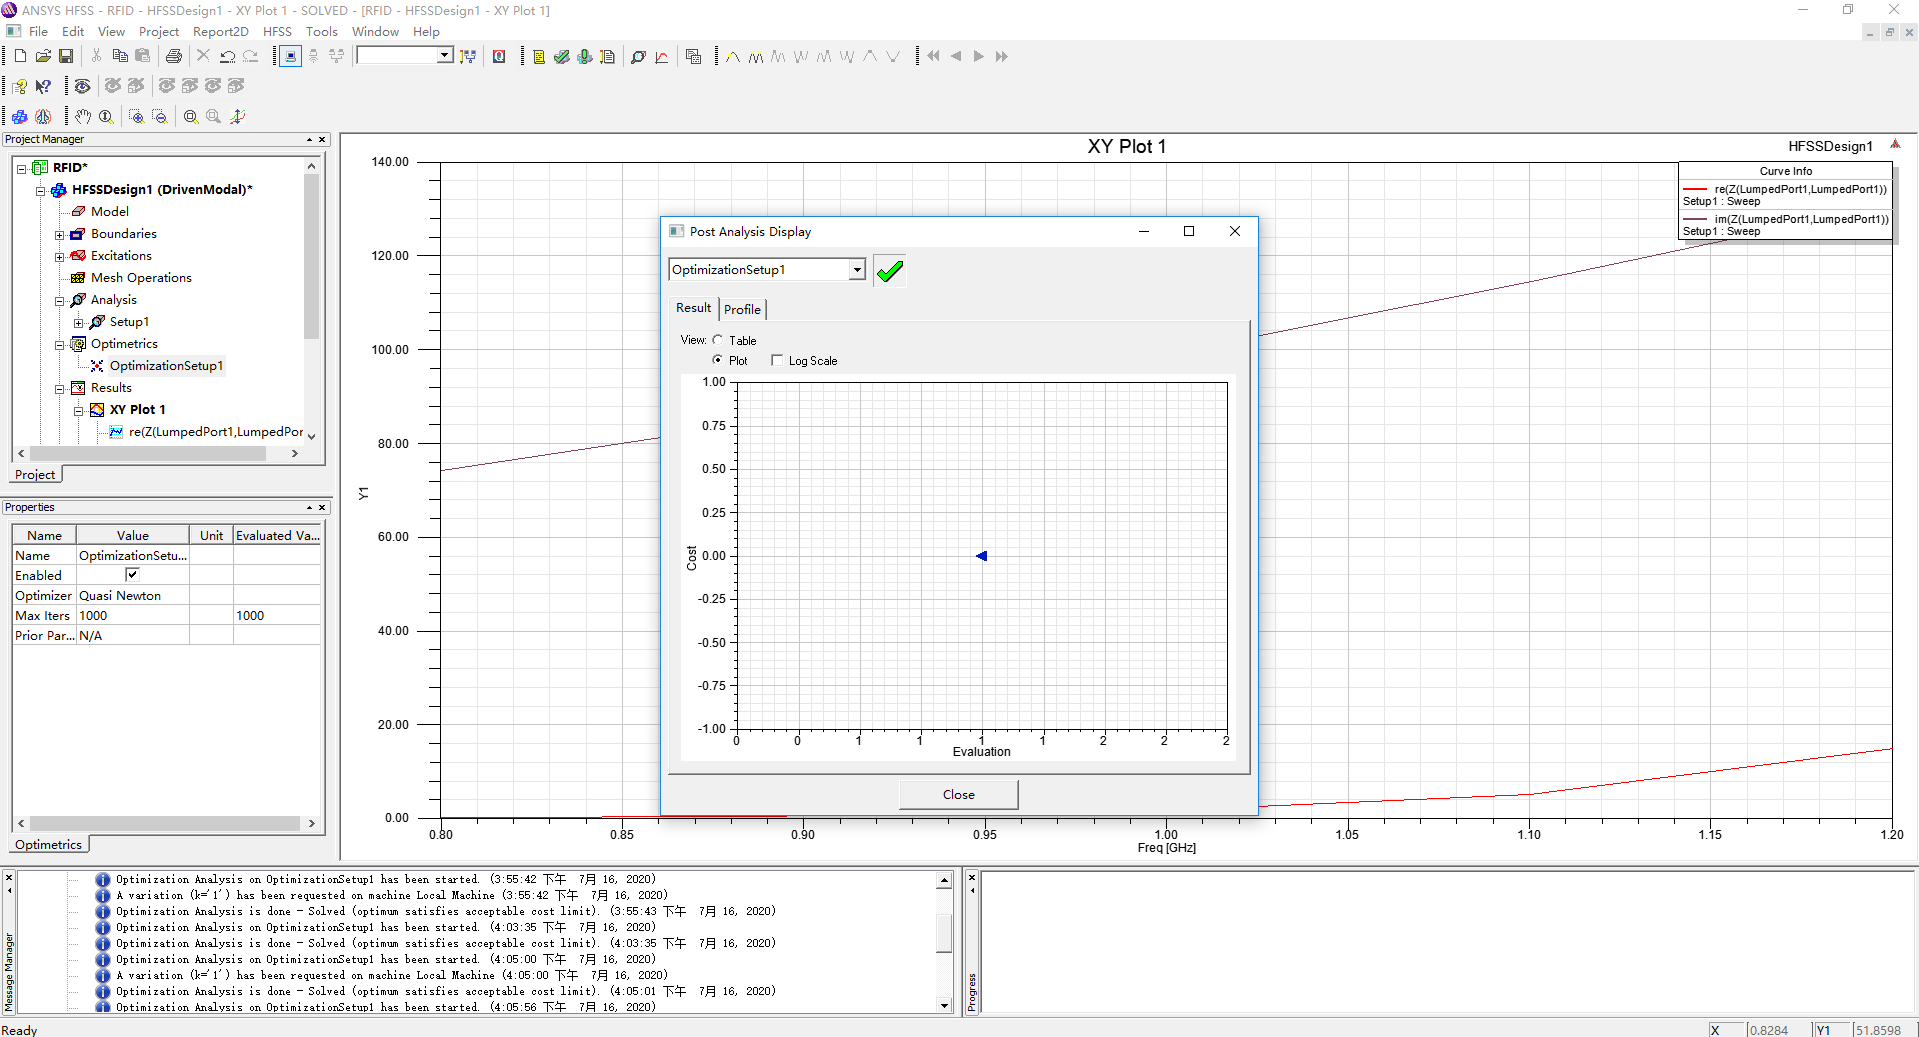Enable the Log Scale checkbox
The width and height of the screenshot is (1919, 1037).
pos(777,360)
